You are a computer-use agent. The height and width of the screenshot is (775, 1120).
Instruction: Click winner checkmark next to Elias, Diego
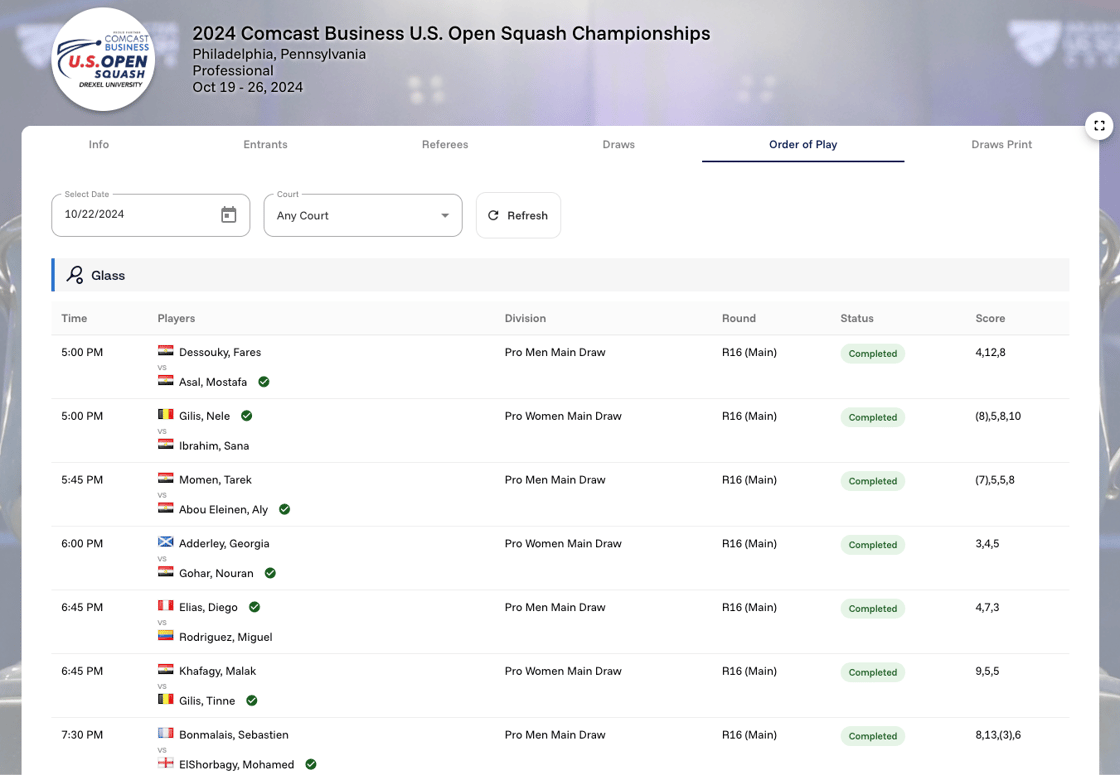(254, 607)
